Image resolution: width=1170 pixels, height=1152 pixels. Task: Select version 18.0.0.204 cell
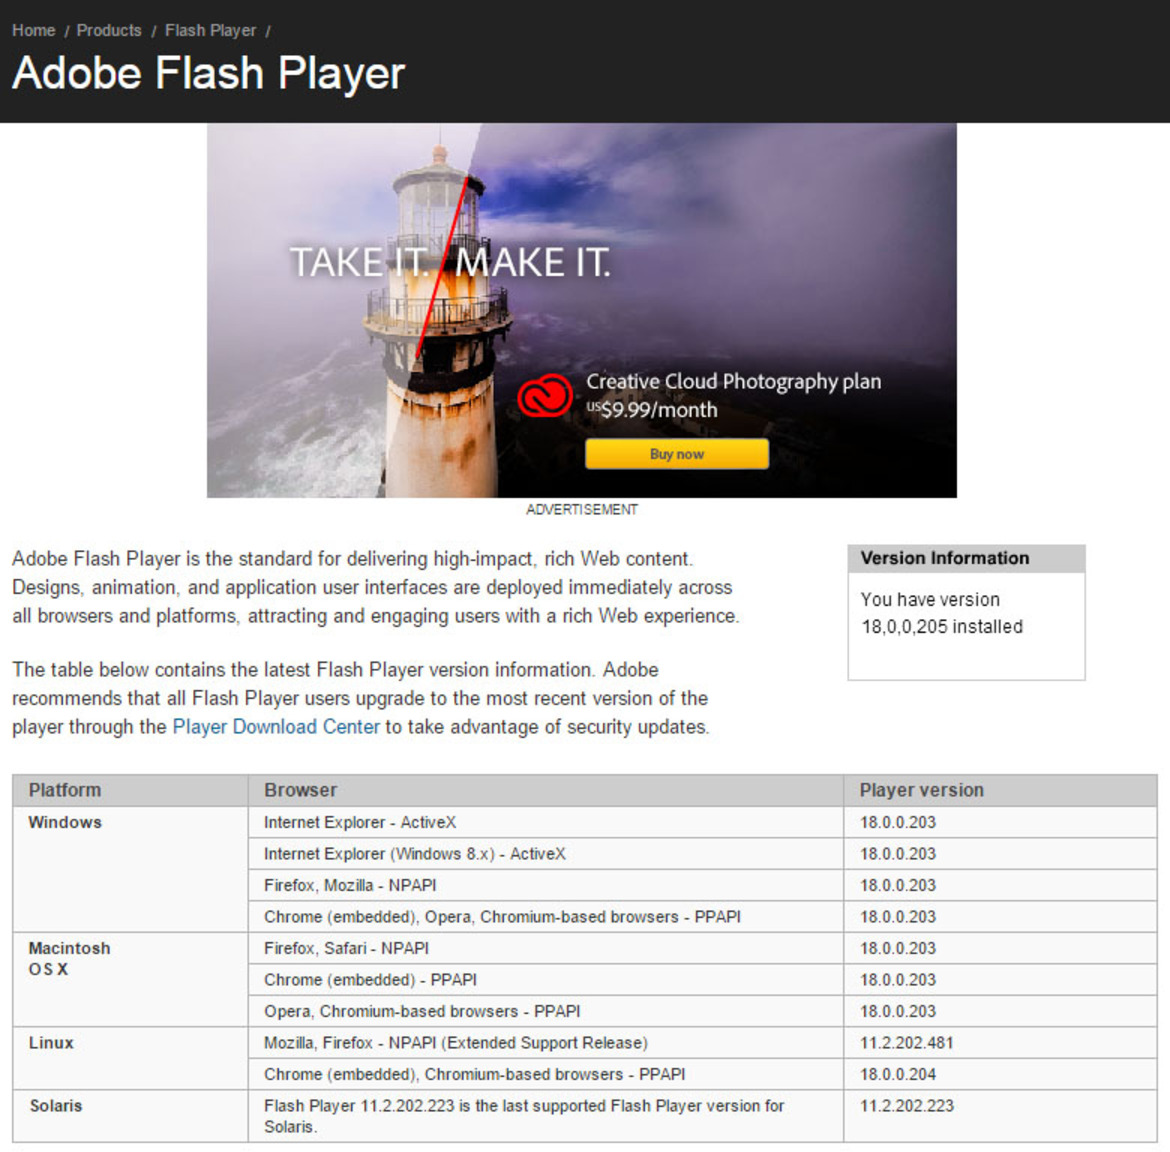[1000, 1074]
